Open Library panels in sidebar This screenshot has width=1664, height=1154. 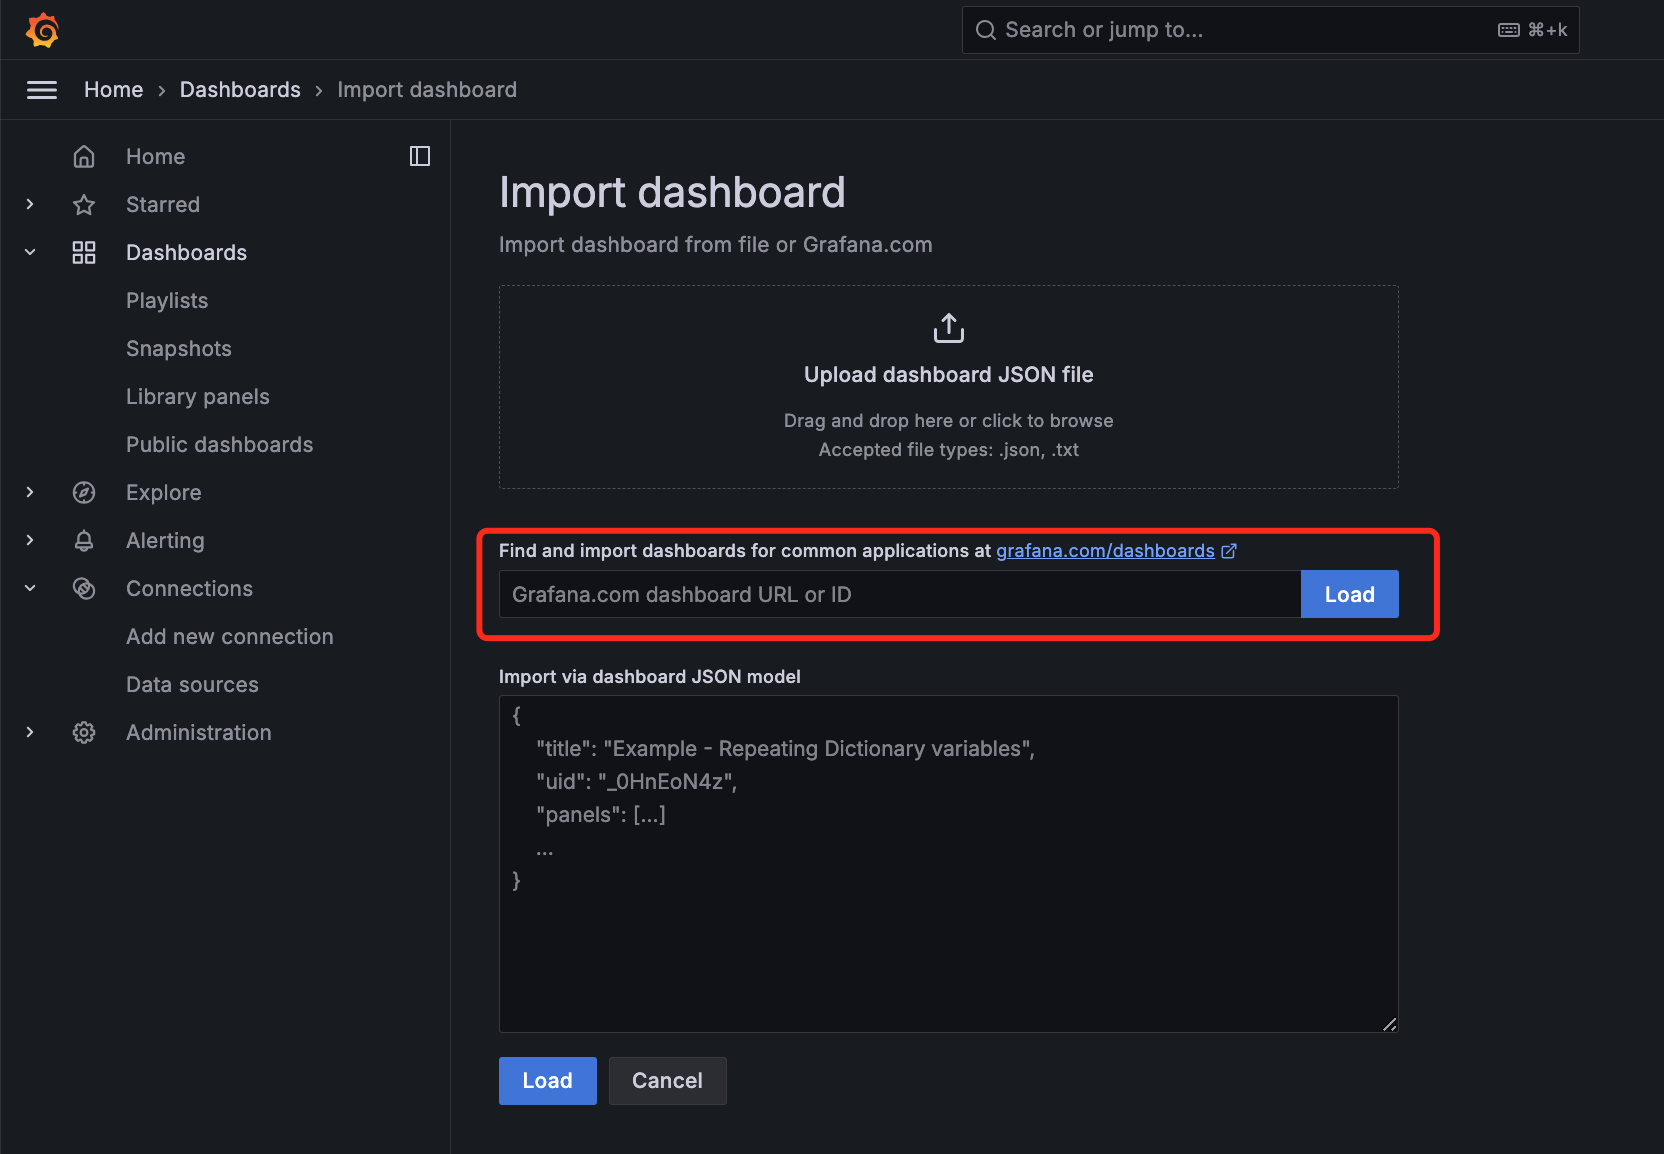point(198,397)
